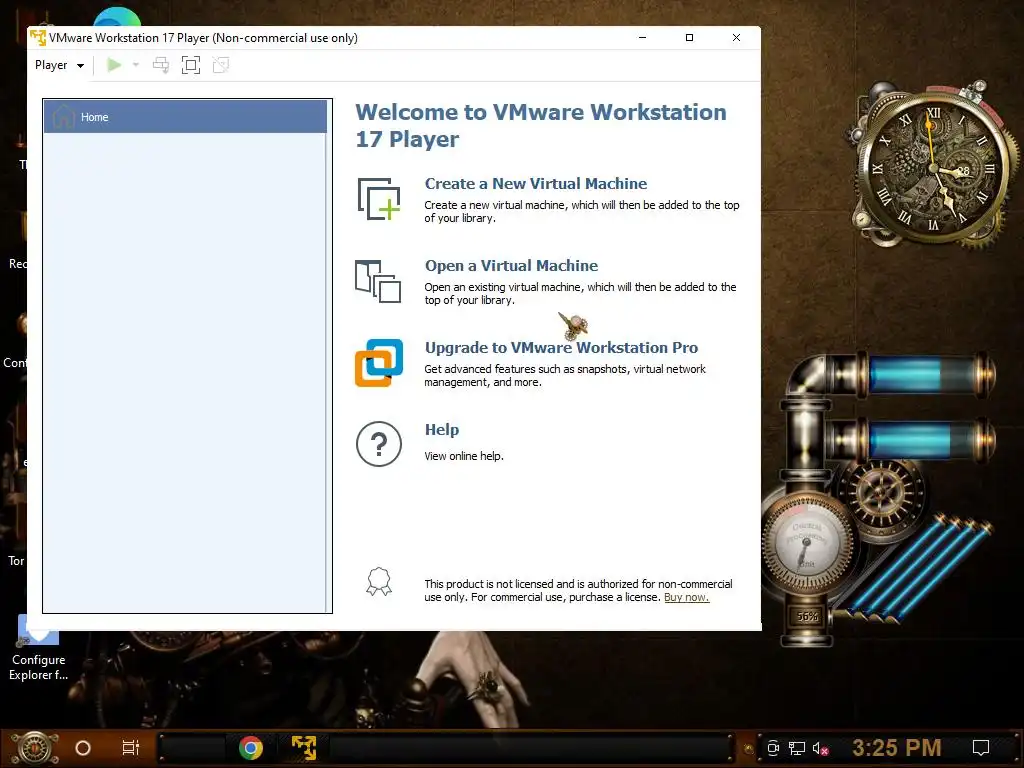The image size is (1024, 768).
Task: Open the steampunk Start button
Action: [35, 748]
